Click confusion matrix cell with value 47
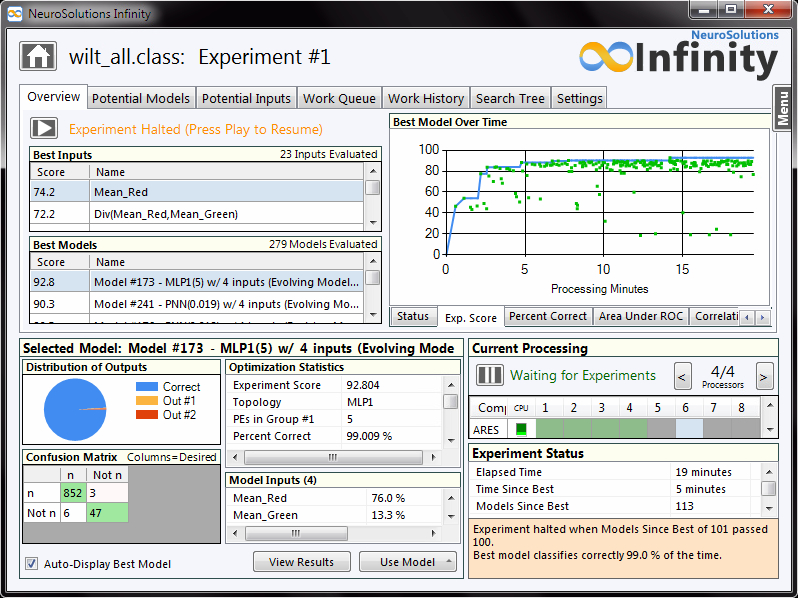This screenshot has width=798, height=598. coord(107,512)
